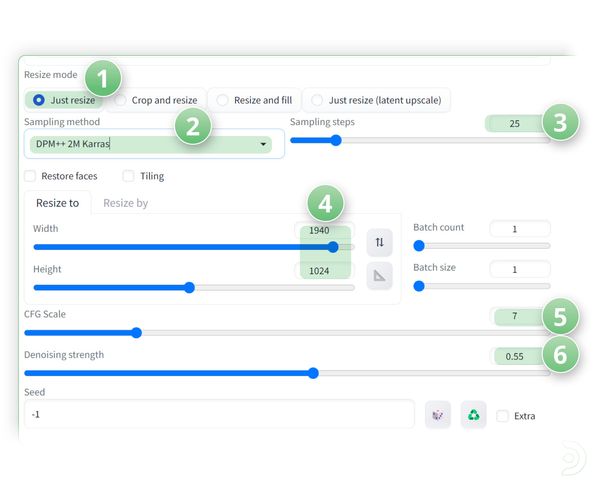This screenshot has width=600, height=500.
Task: Click the Batch size number field
Action: coord(520,270)
